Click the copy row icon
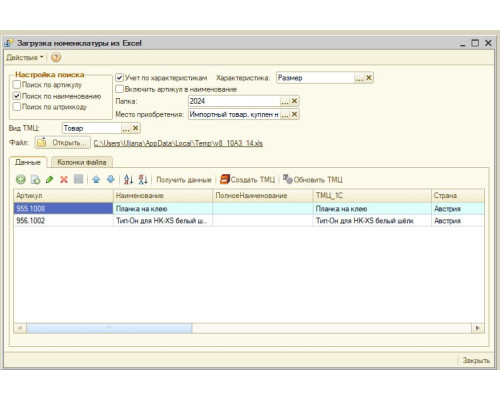This screenshot has width=500, height=400. 35,180
